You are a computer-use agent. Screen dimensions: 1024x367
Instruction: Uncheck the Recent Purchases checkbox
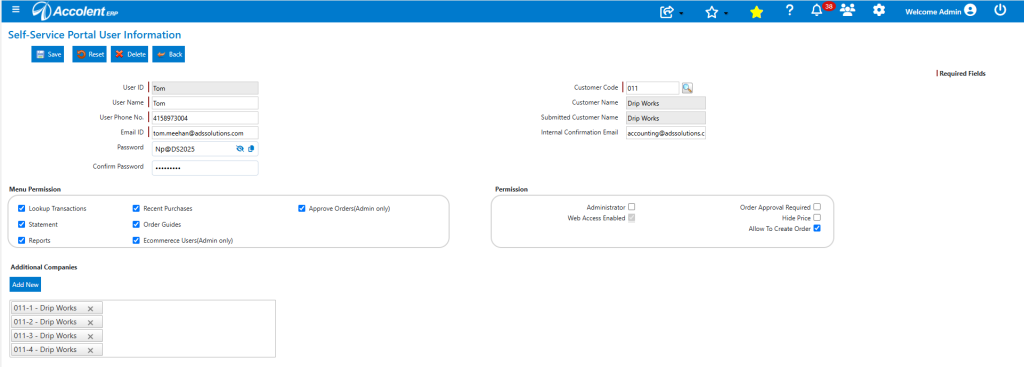pos(136,208)
